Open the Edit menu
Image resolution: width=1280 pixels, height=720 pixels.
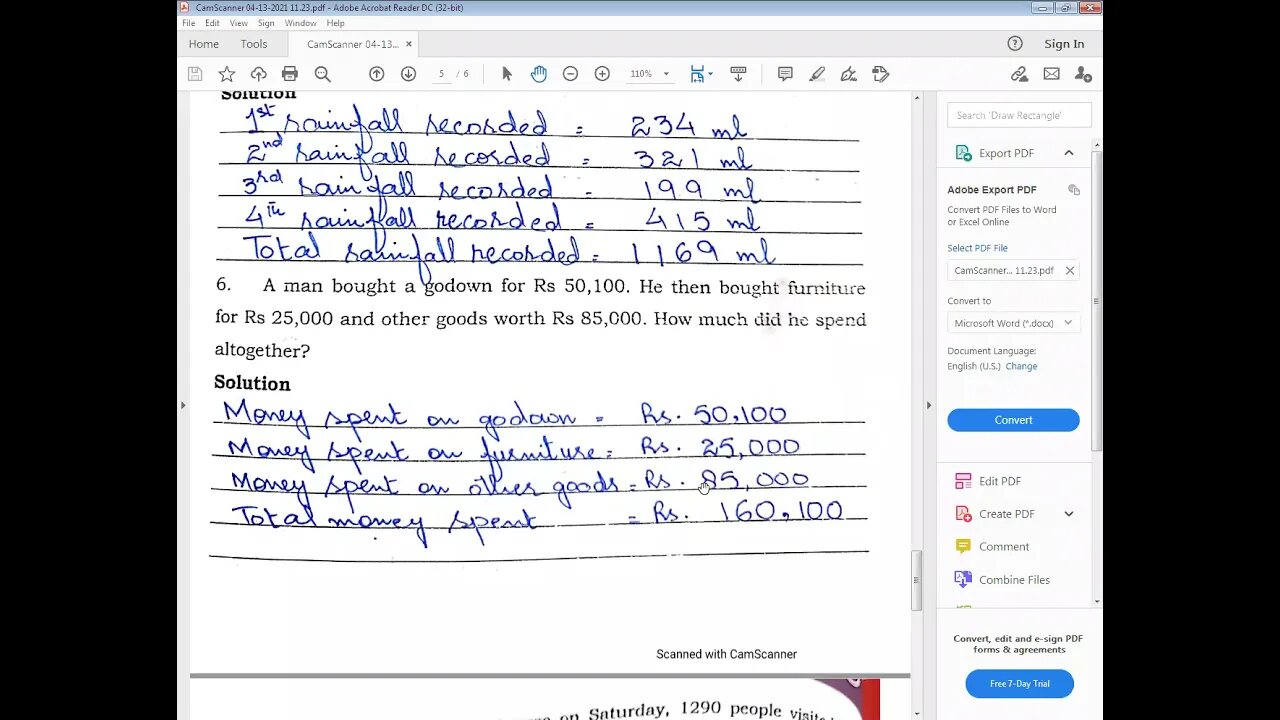212,23
